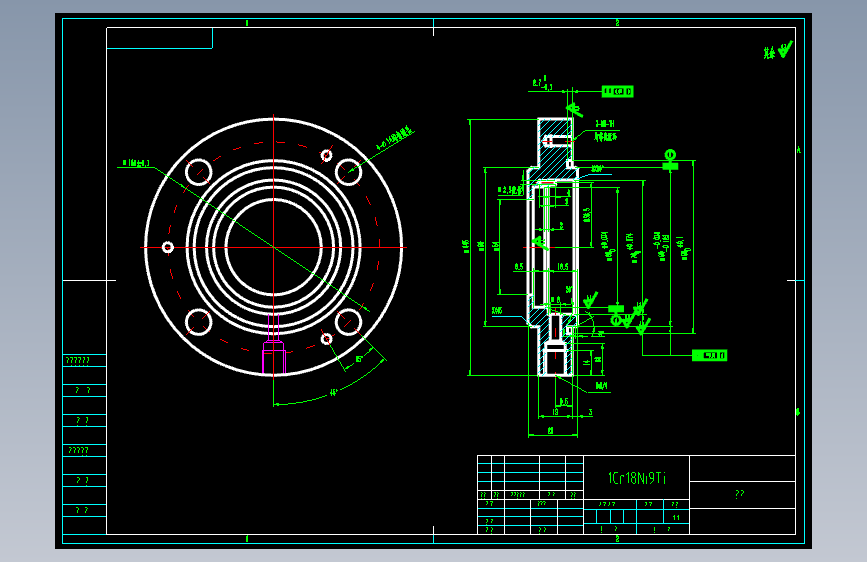Select the circular datum symbol right of section

[670, 154]
